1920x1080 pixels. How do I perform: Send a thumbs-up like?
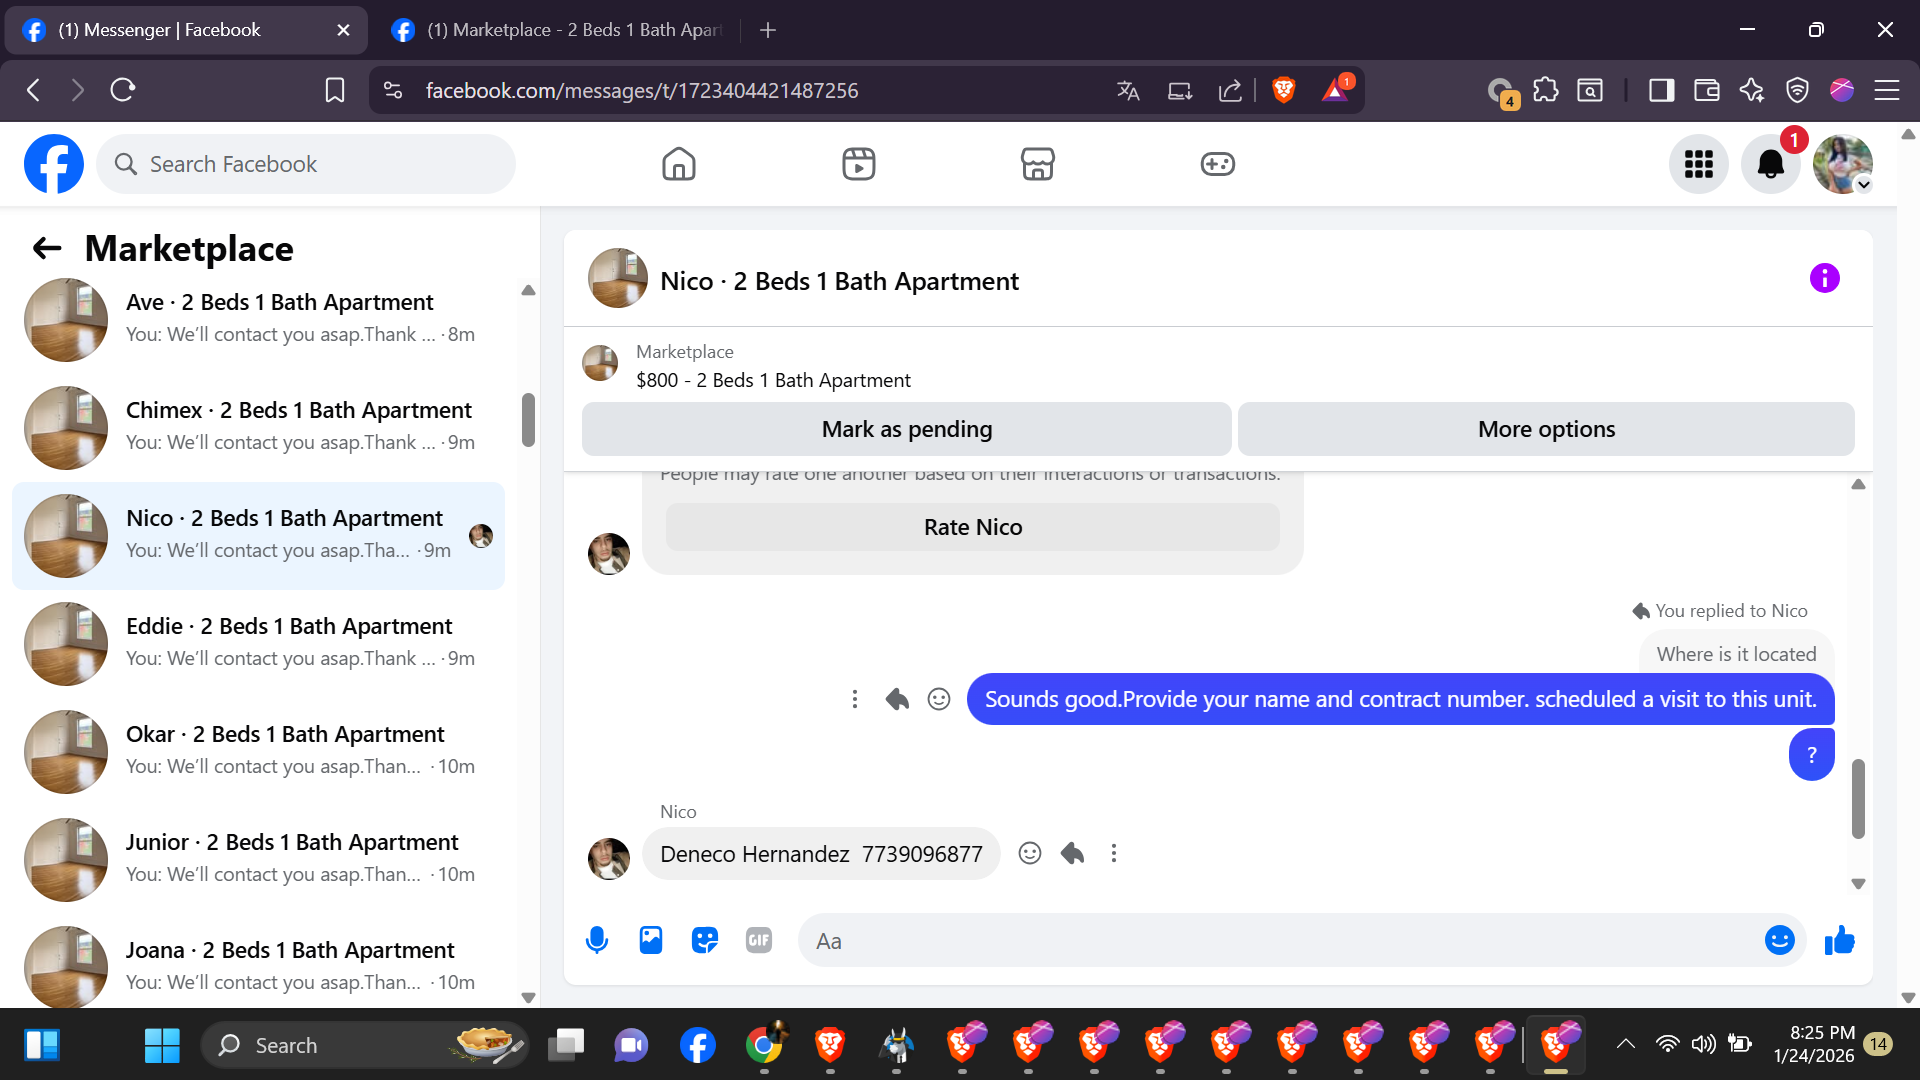(x=1839, y=940)
